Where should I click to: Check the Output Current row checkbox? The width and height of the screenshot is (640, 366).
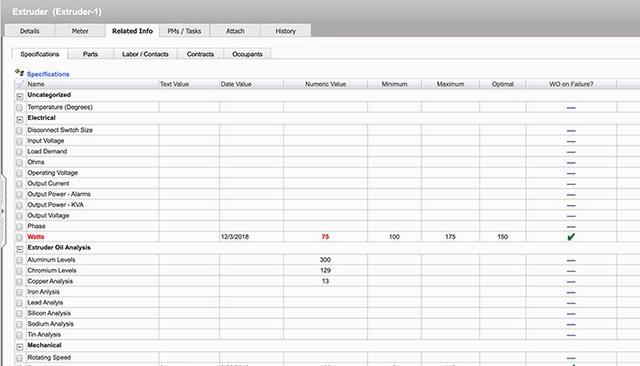[x=19, y=184]
